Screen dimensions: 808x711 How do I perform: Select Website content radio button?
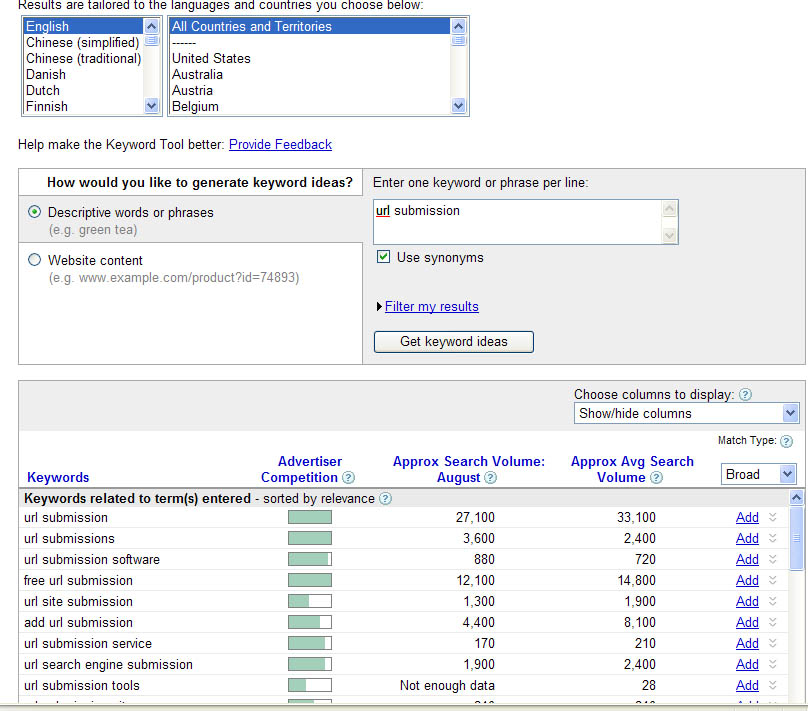tap(35, 260)
